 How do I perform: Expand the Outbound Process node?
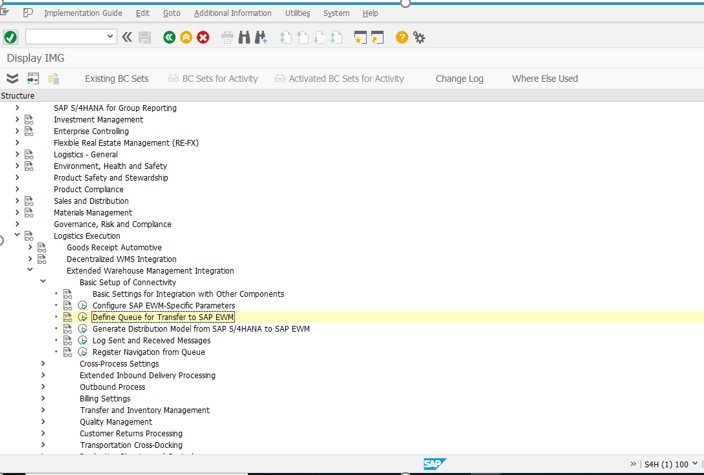(x=43, y=387)
